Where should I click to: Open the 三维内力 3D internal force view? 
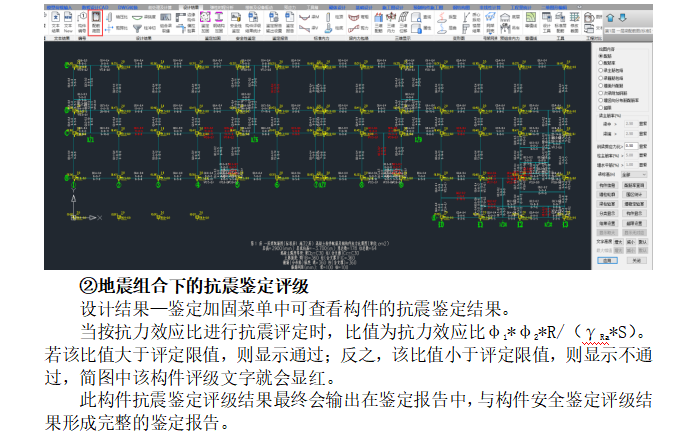coord(391,22)
